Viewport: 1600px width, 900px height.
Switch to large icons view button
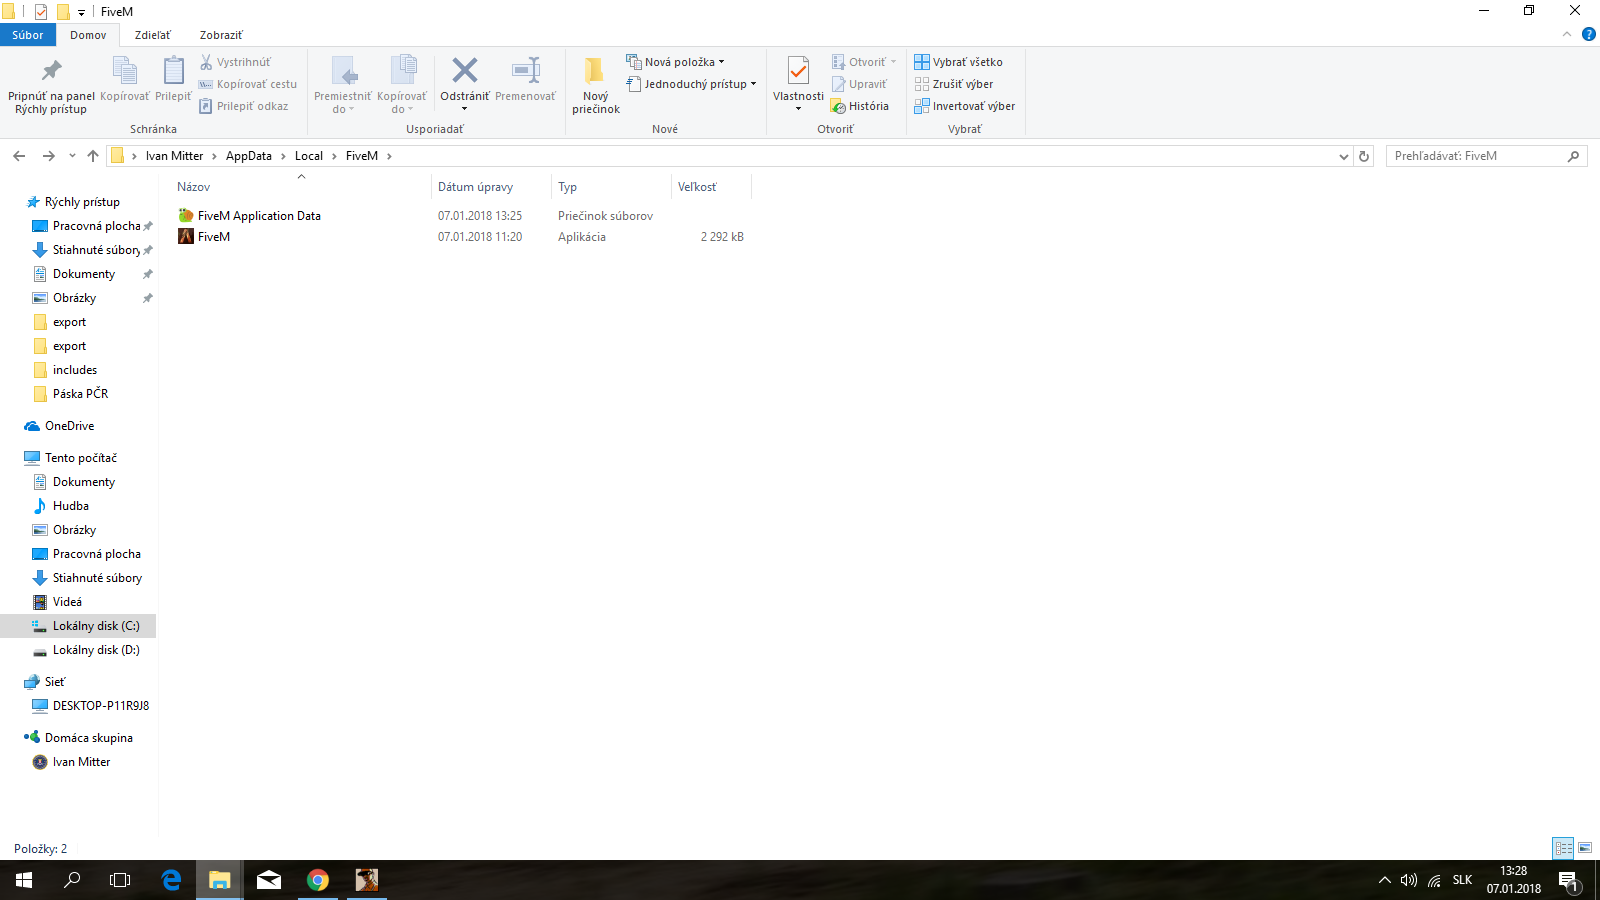(x=1585, y=848)
